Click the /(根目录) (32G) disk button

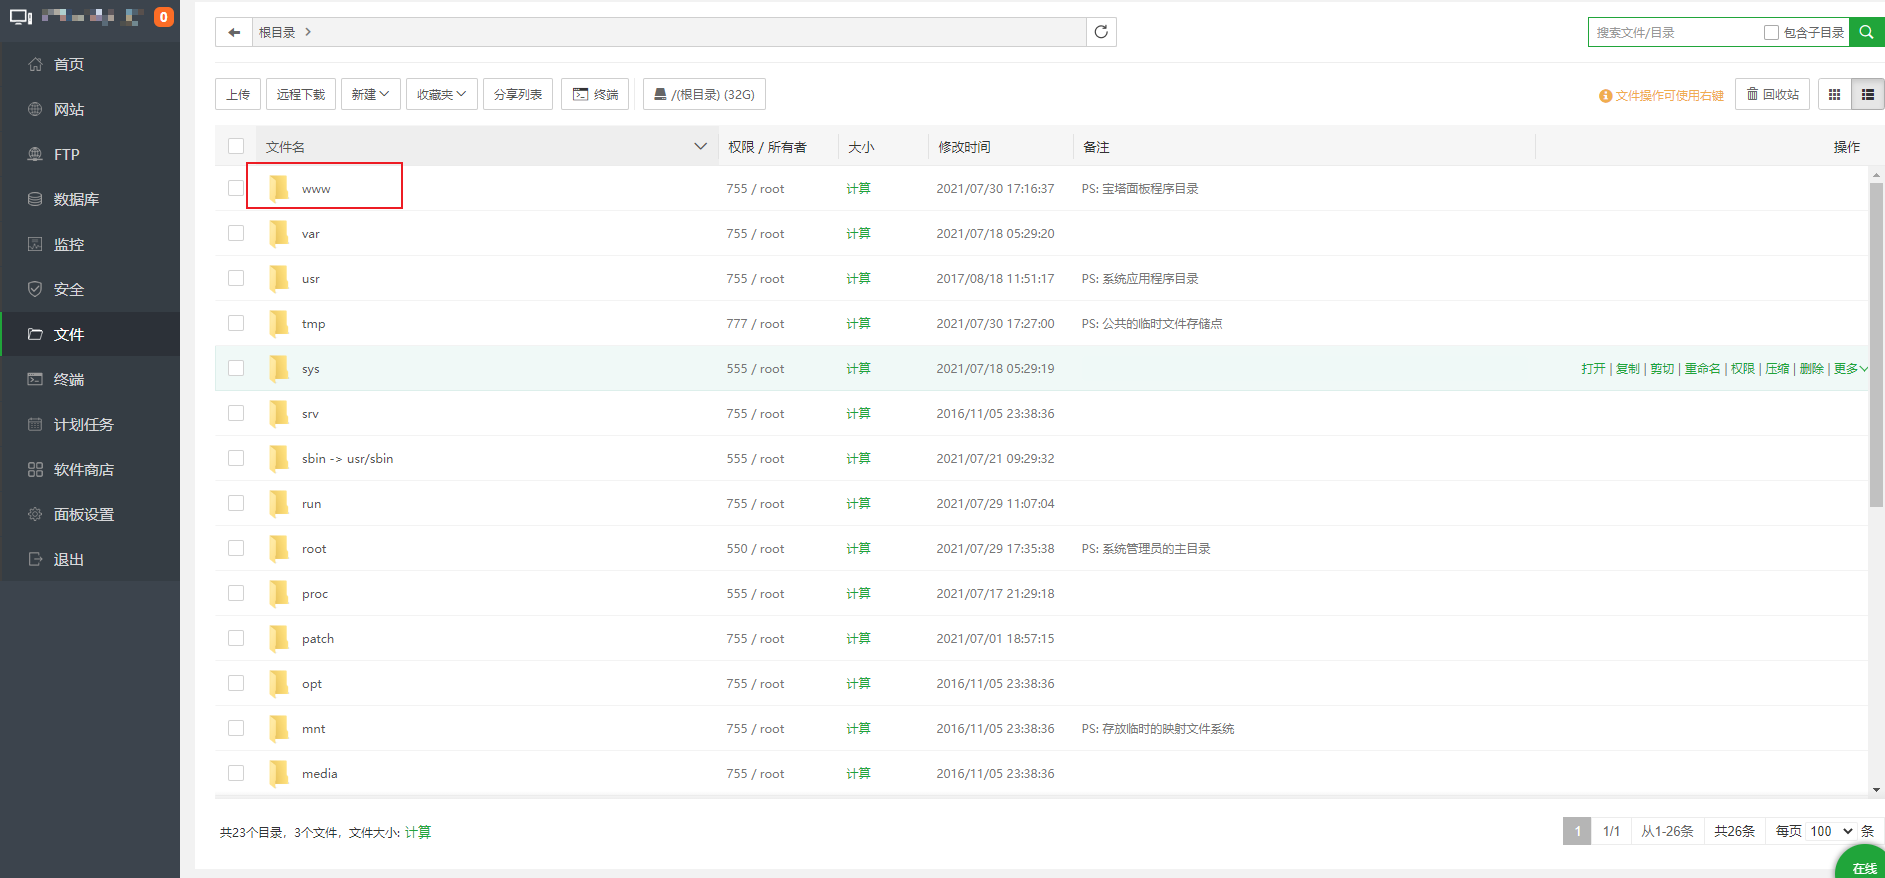click(x=704, y=94)
